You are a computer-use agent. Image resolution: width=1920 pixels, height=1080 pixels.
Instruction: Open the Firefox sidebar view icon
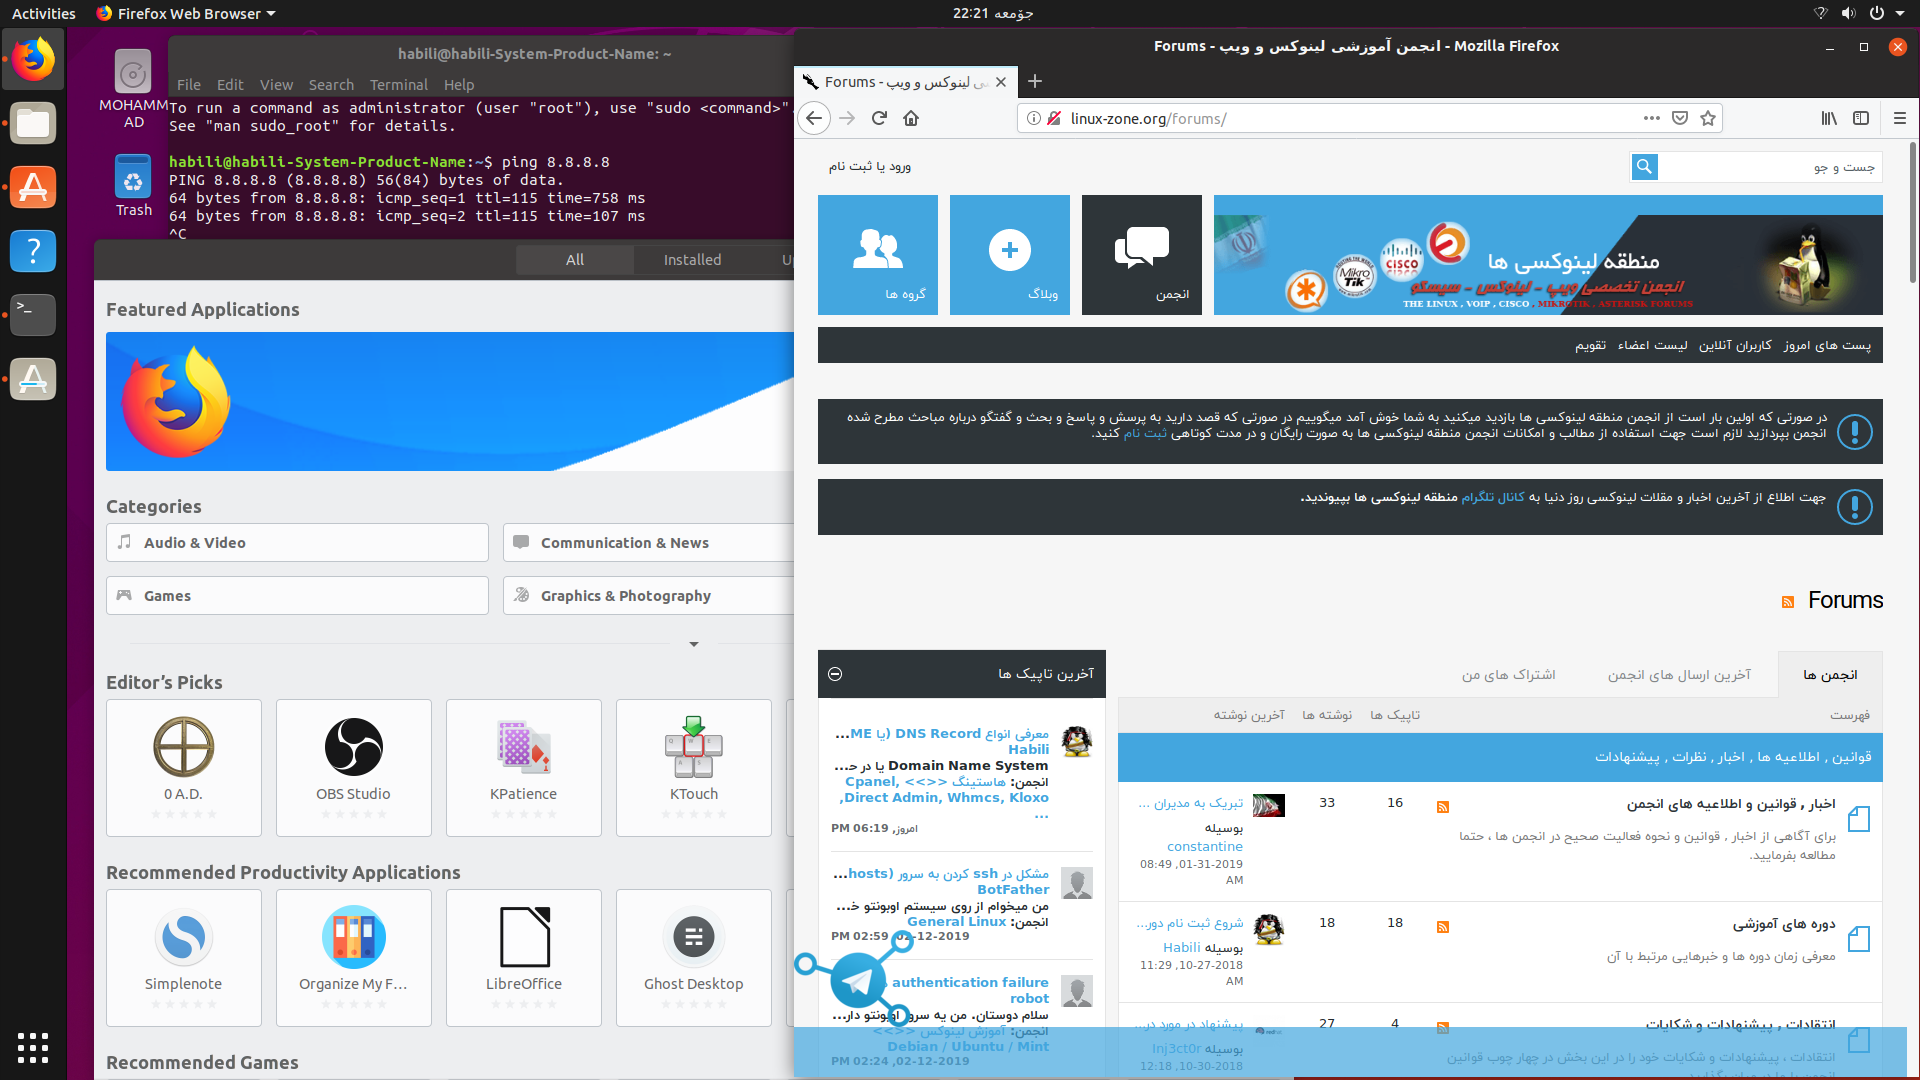pyautogui.click(x=1861, y=118)
